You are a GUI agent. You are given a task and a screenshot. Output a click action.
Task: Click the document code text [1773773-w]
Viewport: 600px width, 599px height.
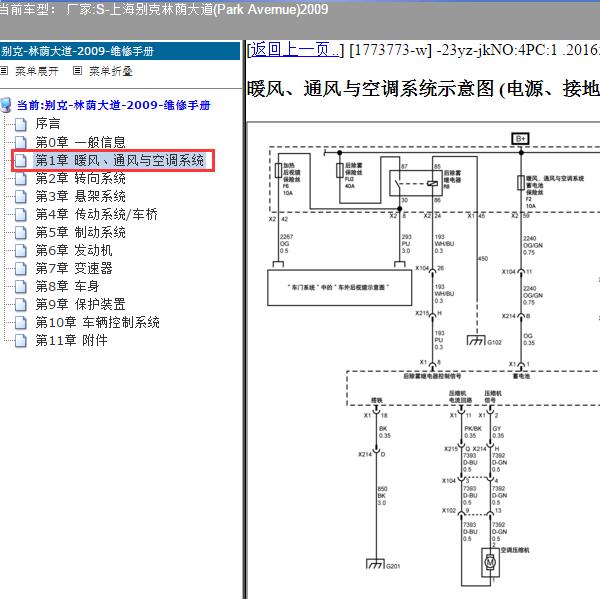390,50
